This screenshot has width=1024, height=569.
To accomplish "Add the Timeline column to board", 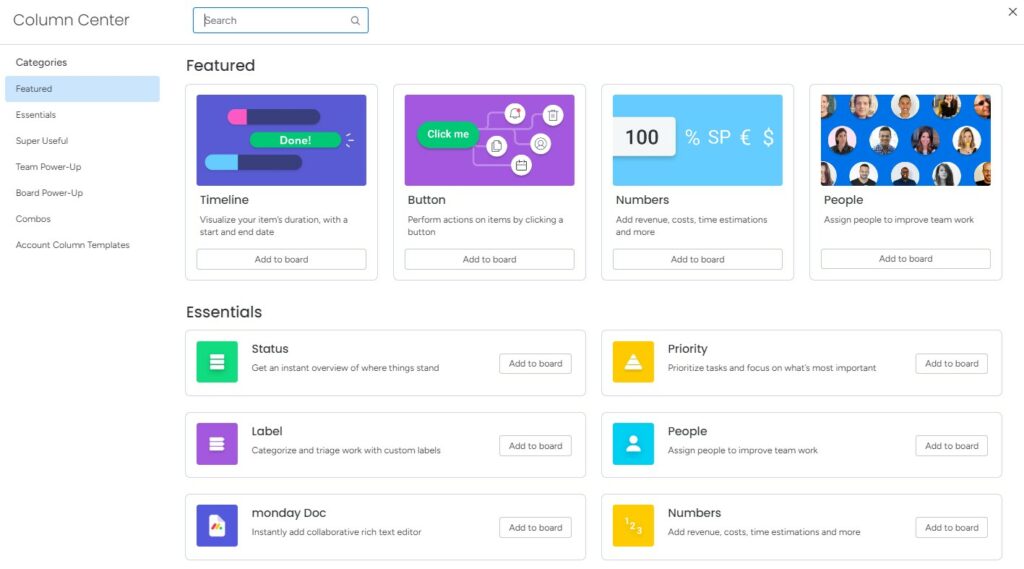I will (x=281, y=260).
